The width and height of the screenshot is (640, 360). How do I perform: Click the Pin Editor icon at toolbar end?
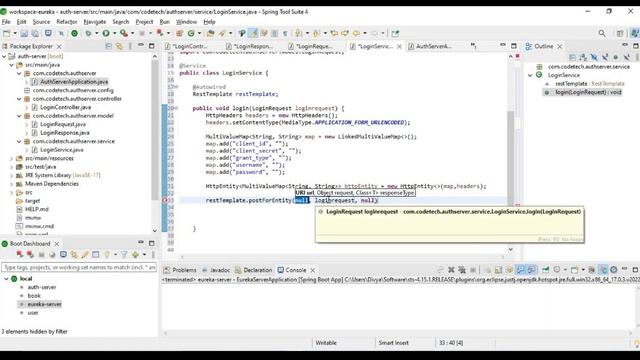pos(395,33)
